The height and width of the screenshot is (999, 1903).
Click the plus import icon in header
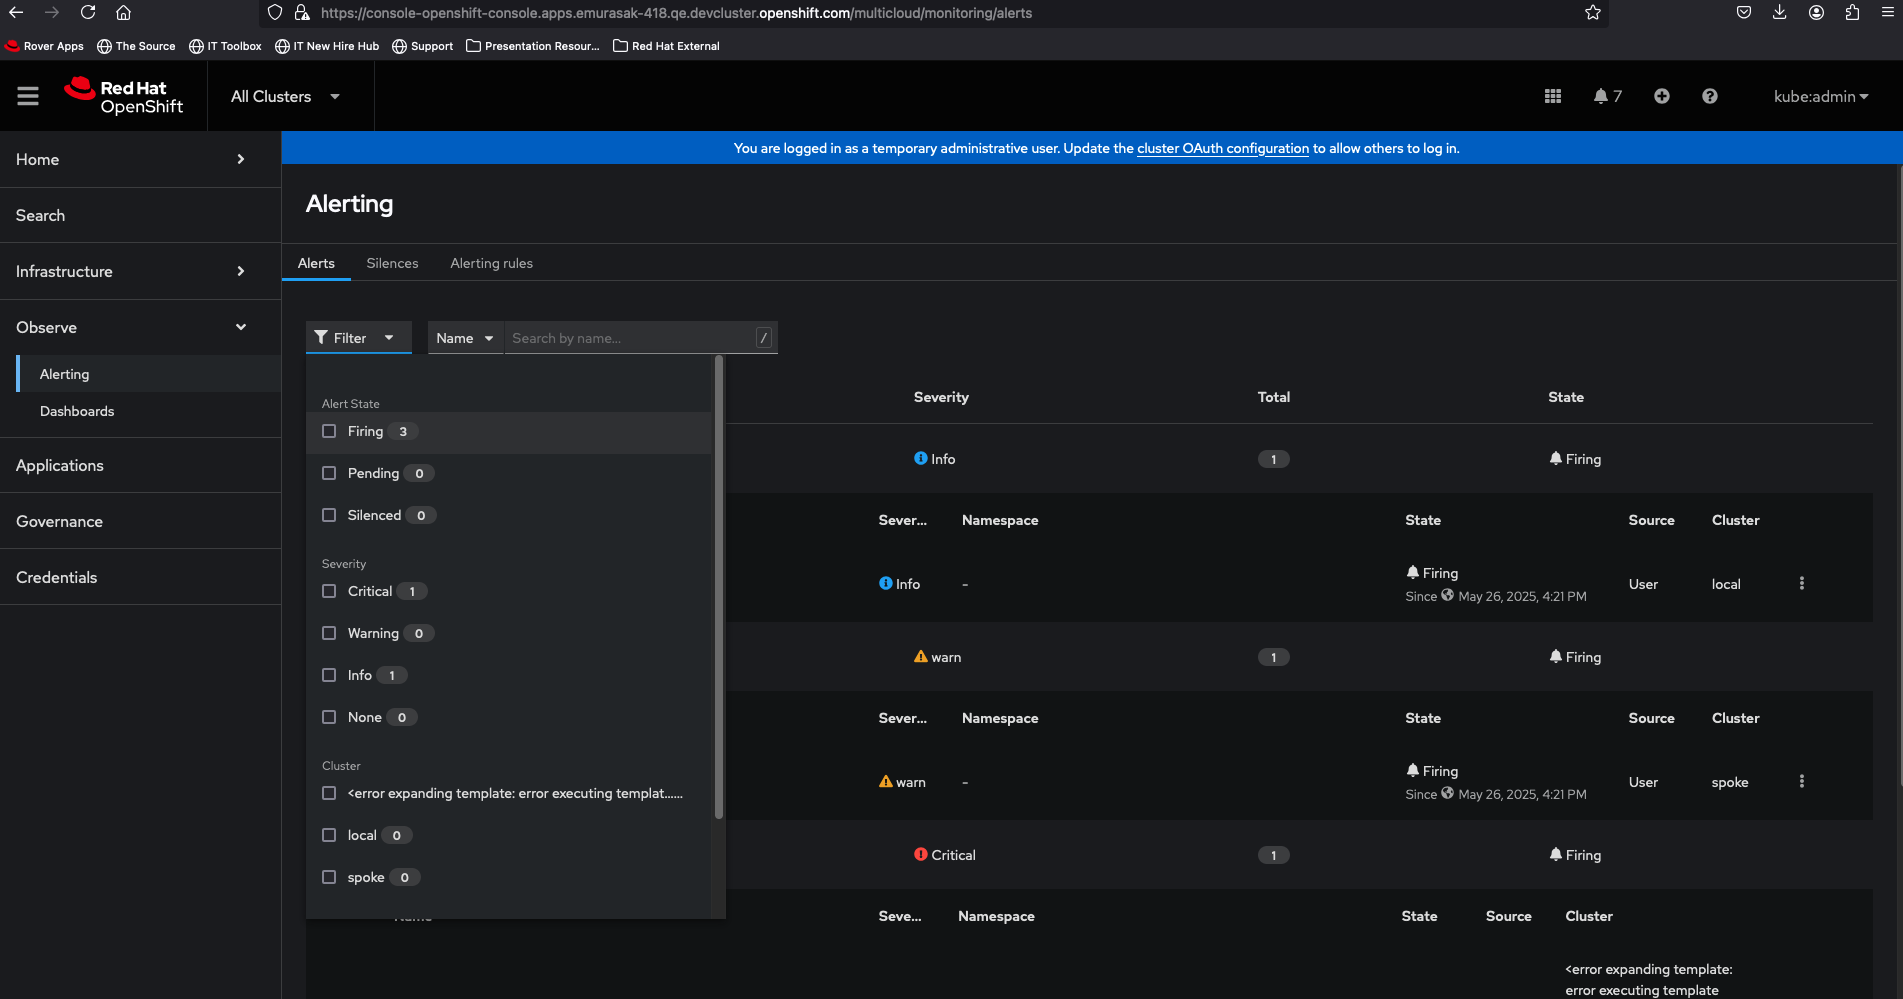(1662, 96)
